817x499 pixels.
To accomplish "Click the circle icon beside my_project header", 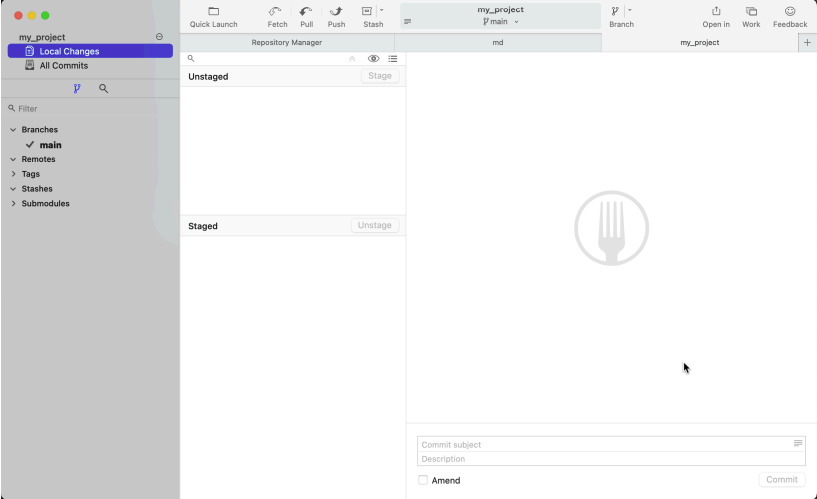I will click(x=159, y=37).
